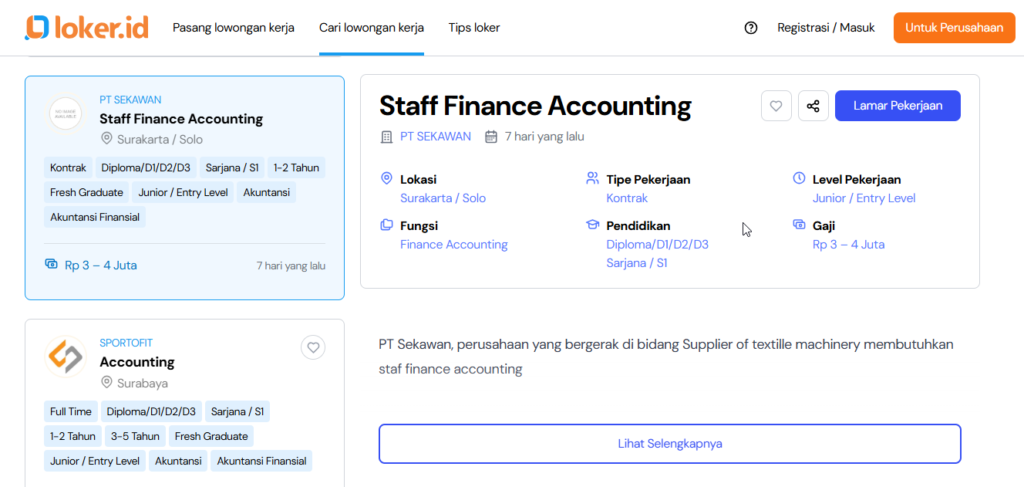Click Registrasi / Masuk link
The image size is (1024, 487).
[x=826, y=28]
